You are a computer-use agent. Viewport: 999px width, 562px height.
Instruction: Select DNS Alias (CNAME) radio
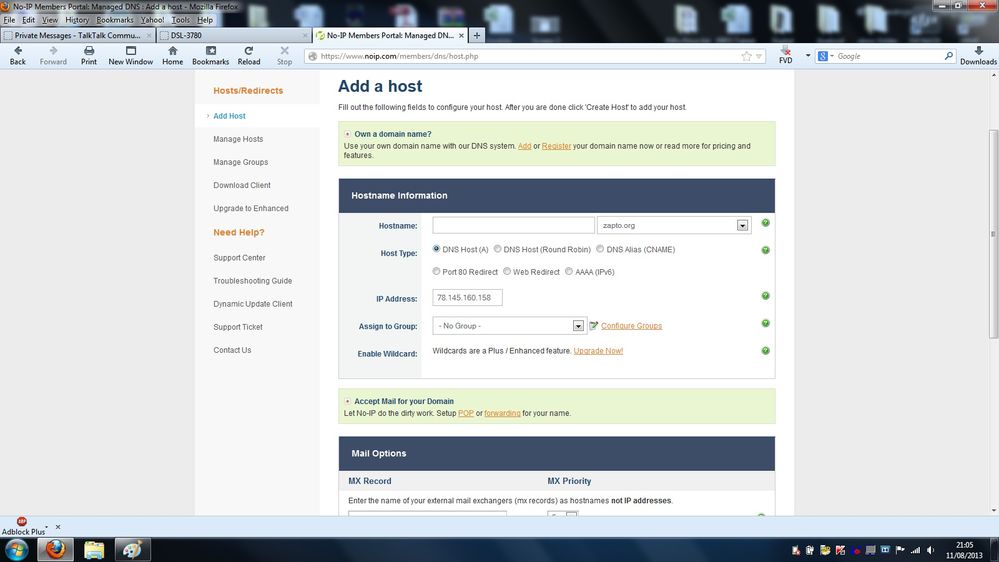click(x=600, y=249)
